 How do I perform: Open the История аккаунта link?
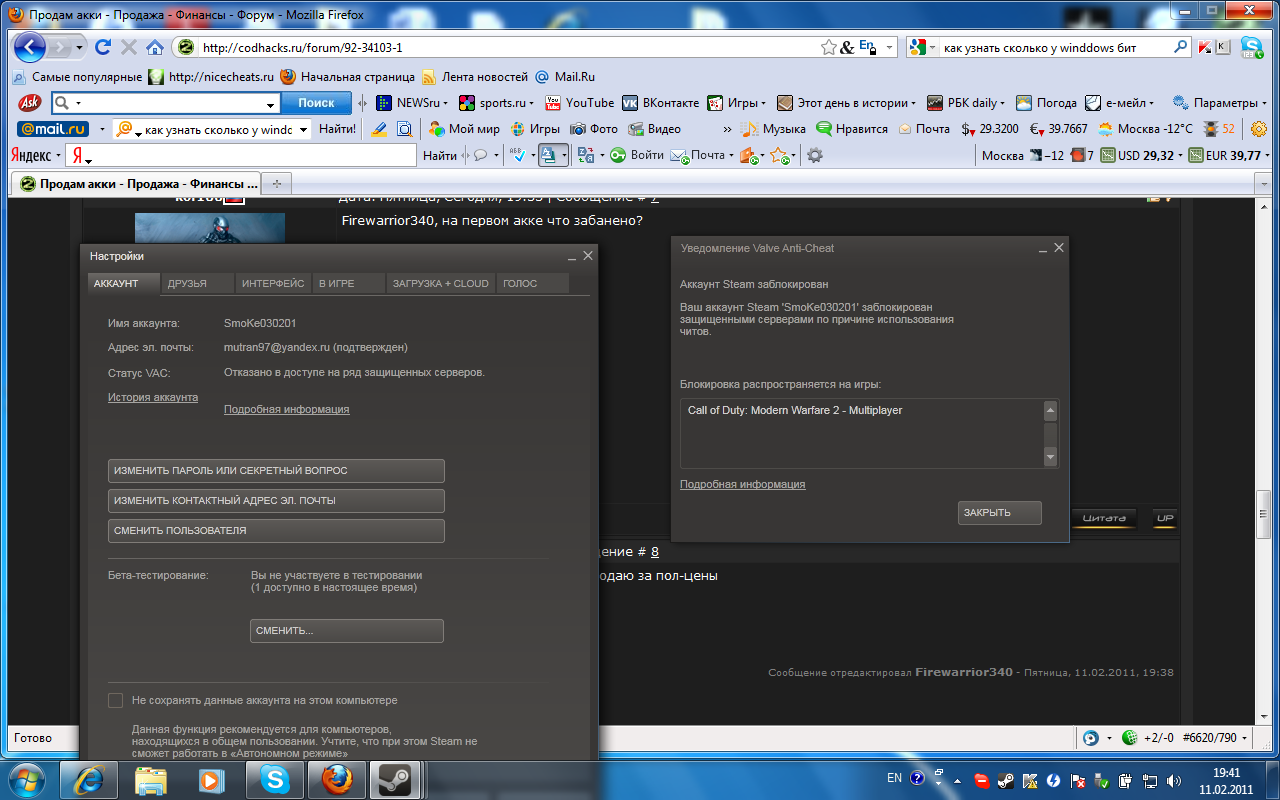click(x=153, y=397)
